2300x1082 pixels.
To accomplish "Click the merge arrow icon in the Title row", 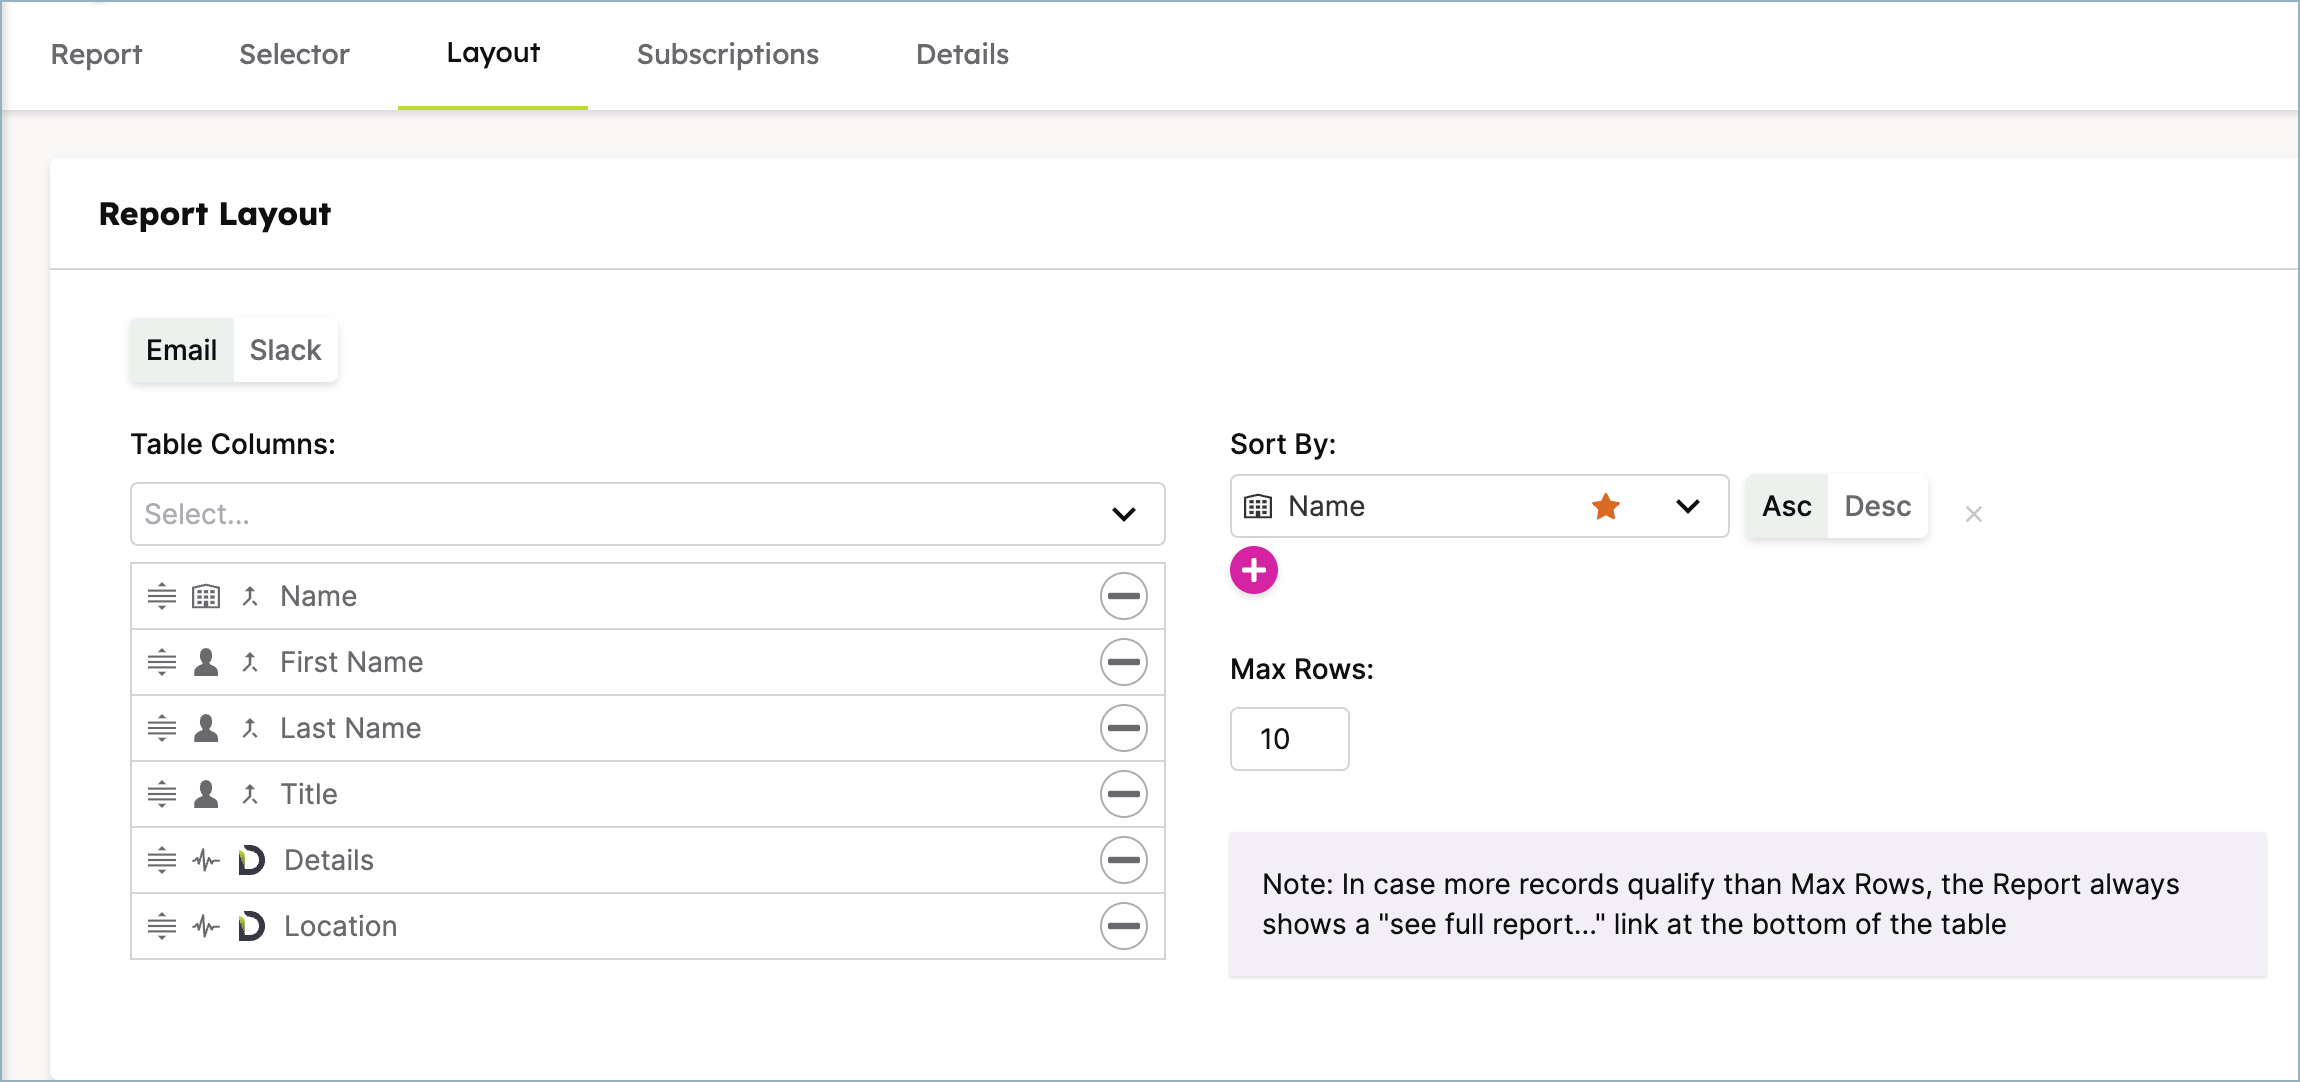I will (250, 794).
